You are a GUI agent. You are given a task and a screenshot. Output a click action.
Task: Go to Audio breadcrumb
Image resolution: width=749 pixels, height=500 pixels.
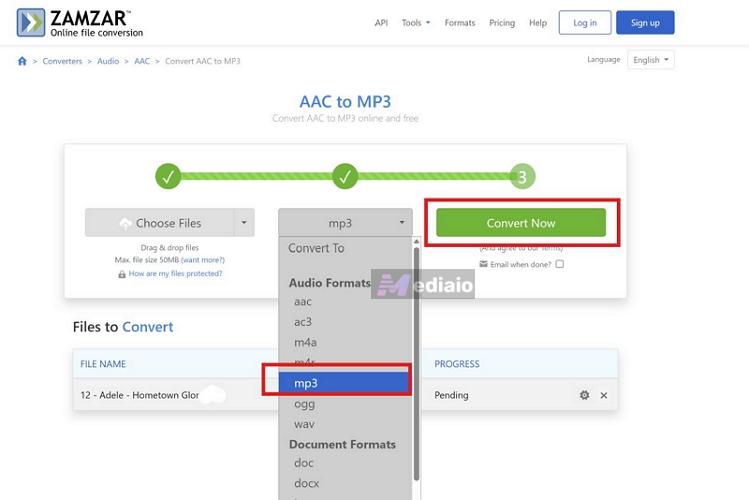click(x=108, y=61)
